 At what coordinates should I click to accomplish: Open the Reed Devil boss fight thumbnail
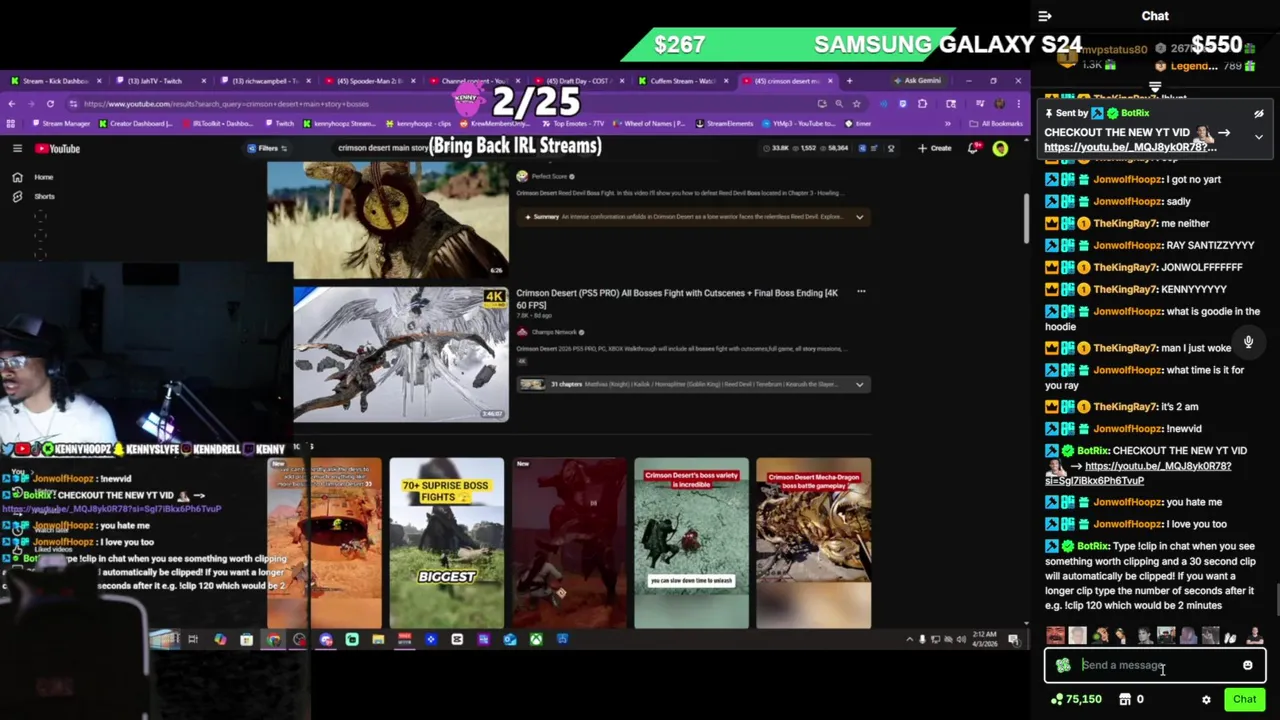click(387, 220)
